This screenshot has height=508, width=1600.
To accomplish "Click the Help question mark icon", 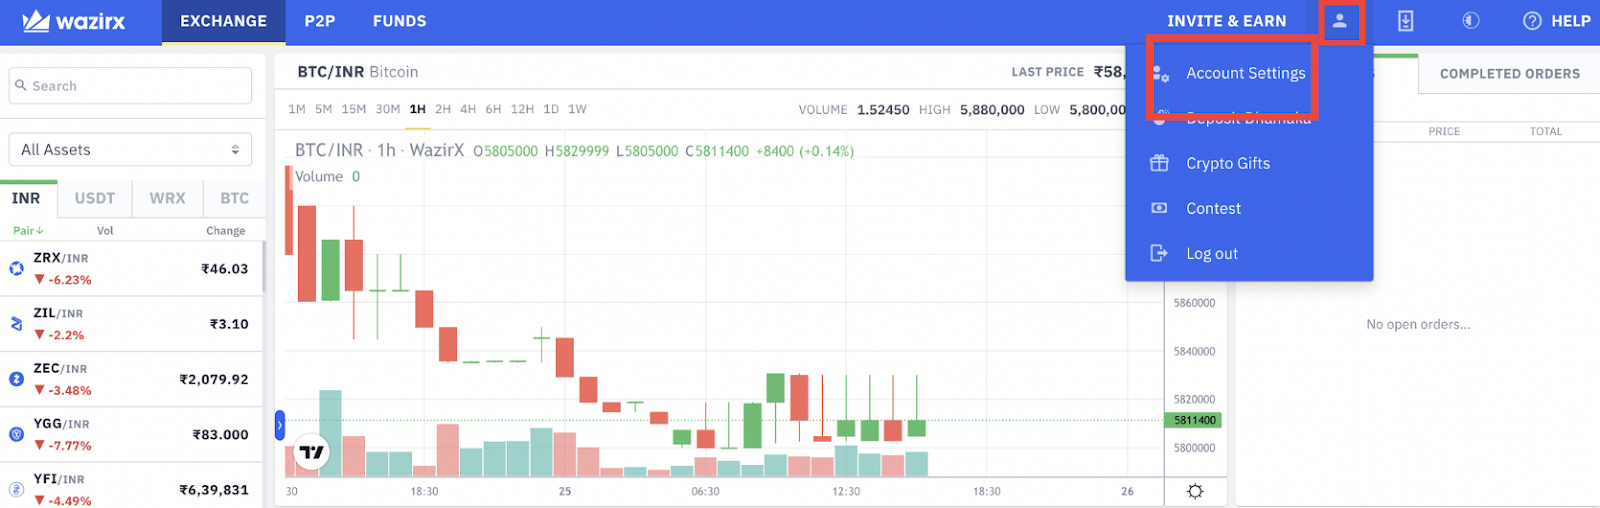I will point(1532,21).
